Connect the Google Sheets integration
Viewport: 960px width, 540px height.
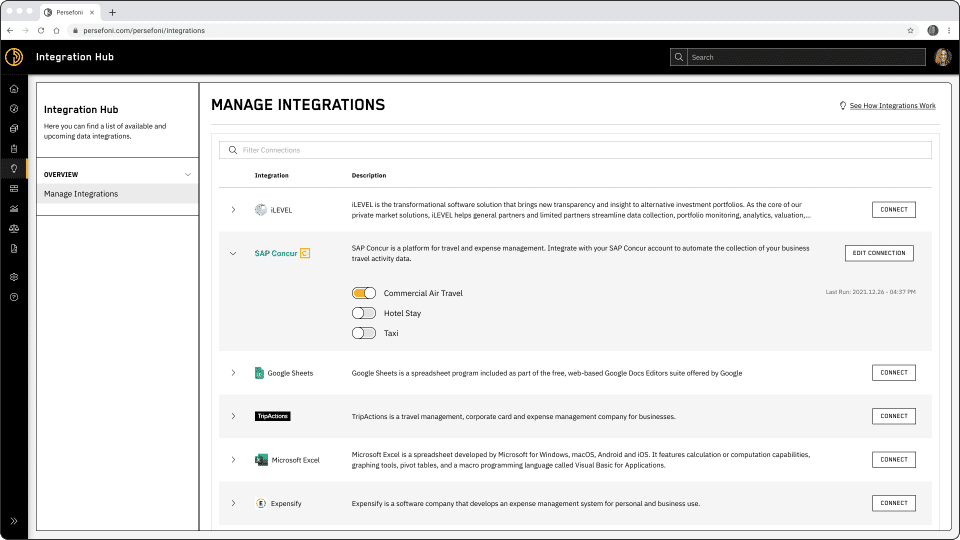pyautogui.click(x=894, y=372)
